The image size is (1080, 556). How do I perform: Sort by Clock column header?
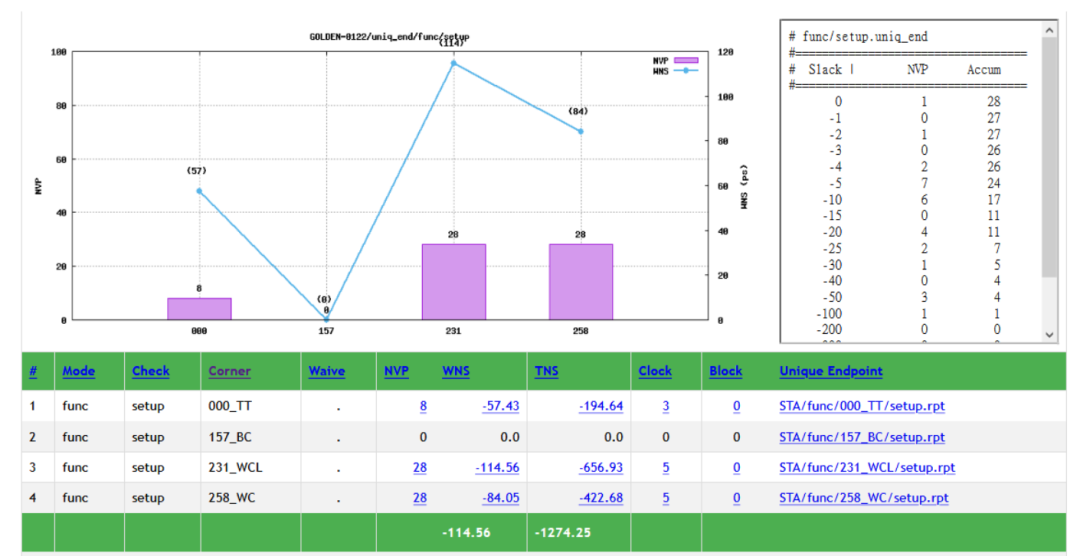654,371
